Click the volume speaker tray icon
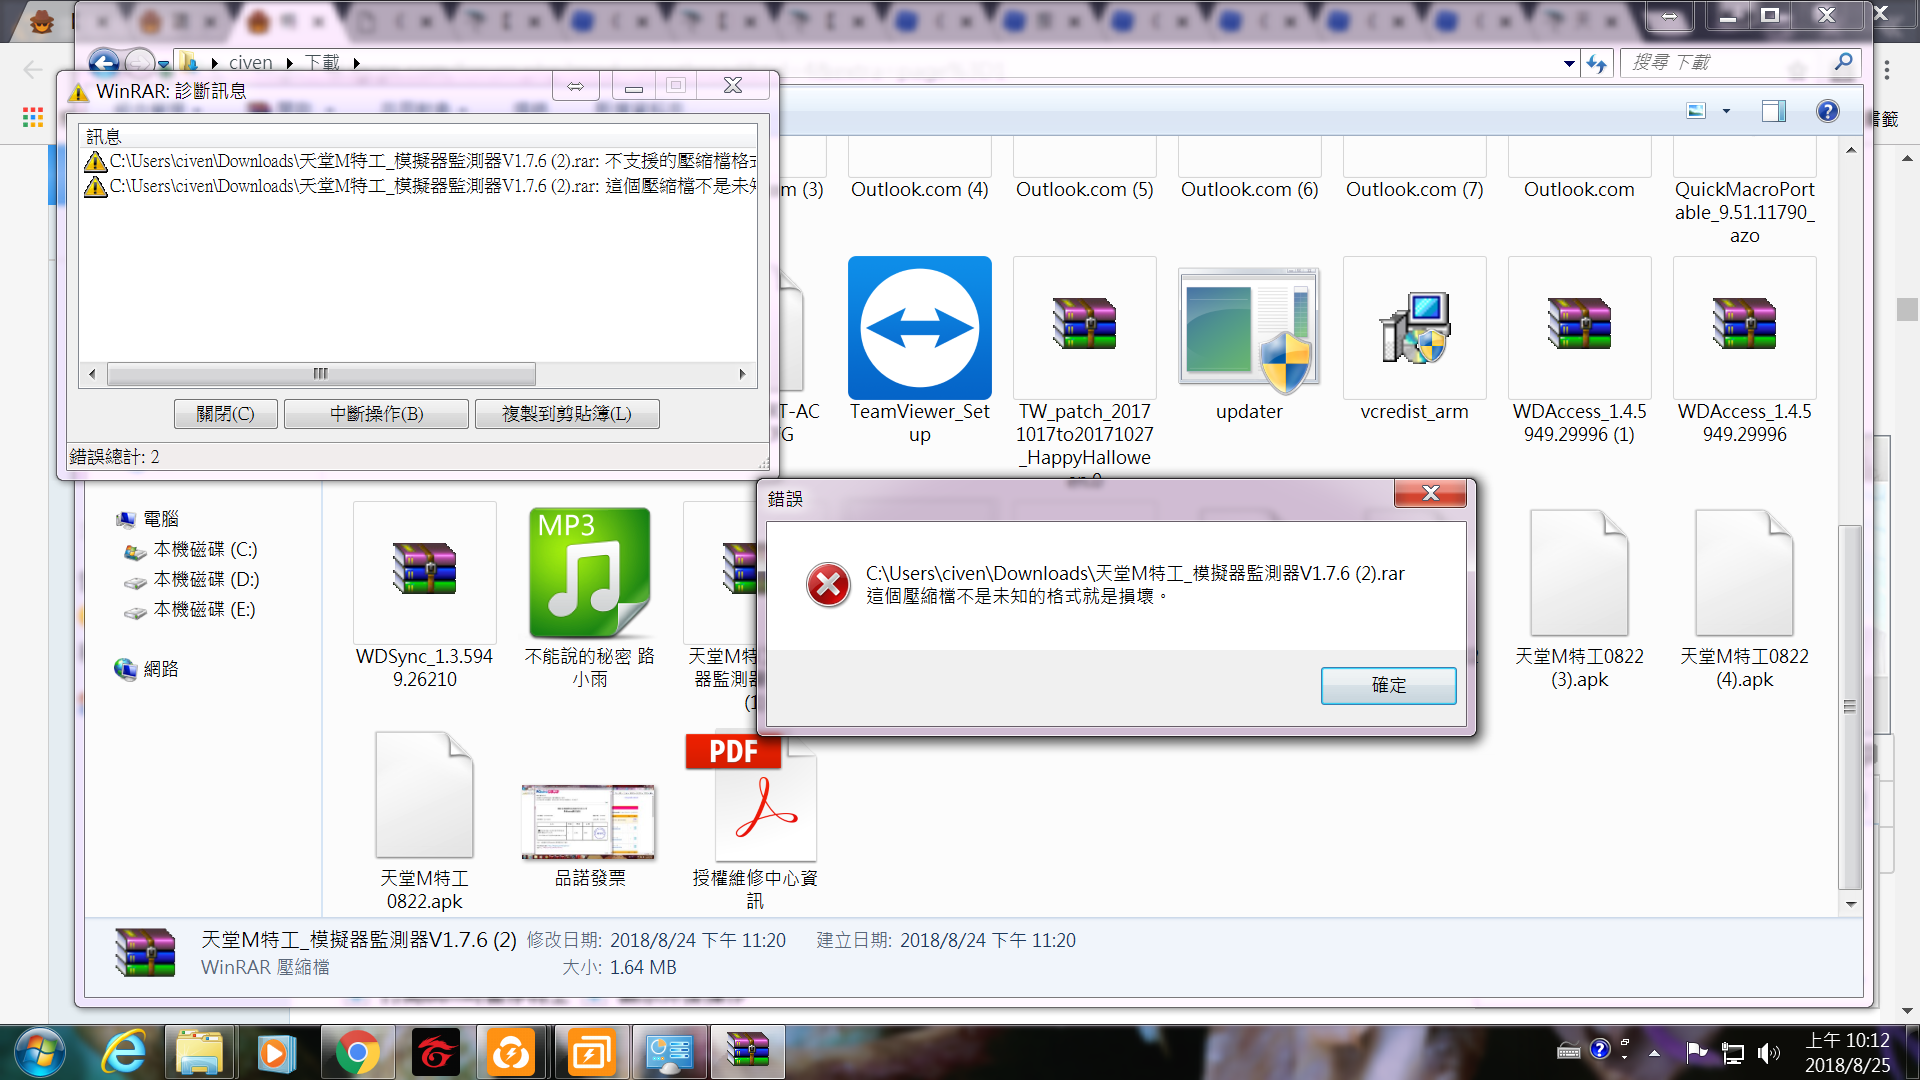The height and width of the screenshot is (1080, 1920). [x=1769, y=1053]
